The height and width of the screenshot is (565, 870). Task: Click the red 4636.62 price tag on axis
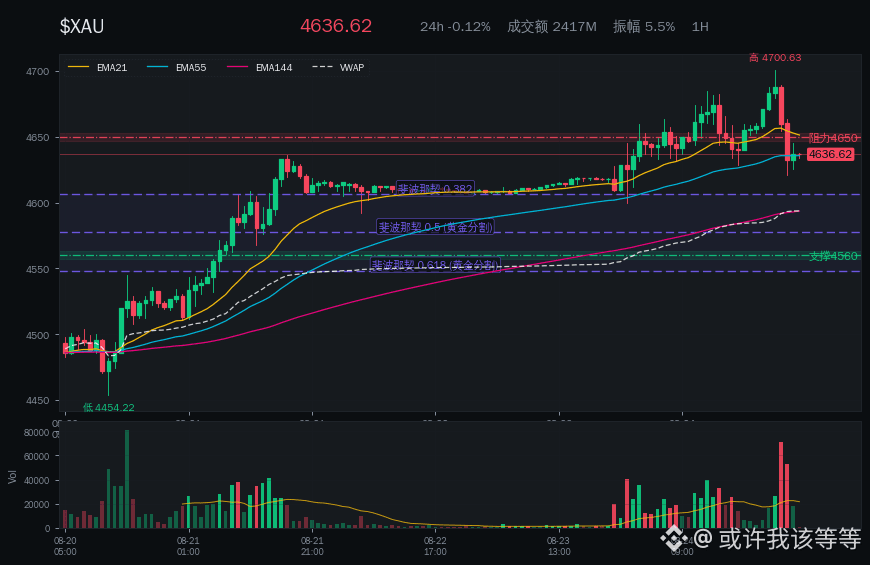click(x=829, y=154)
